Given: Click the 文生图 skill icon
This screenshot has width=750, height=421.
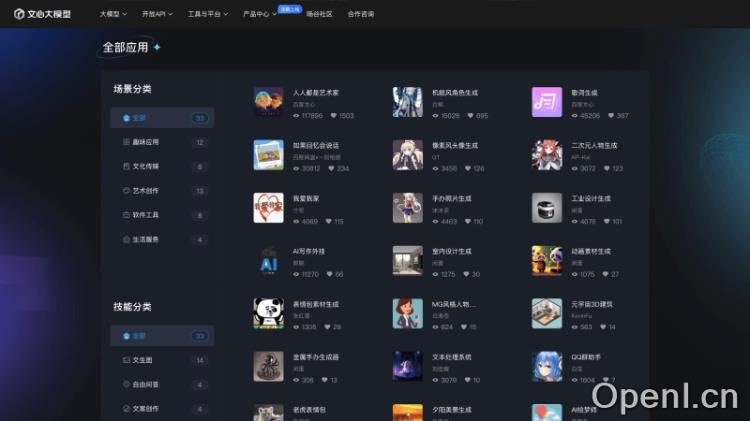Looking at the screenshot, I should click(126, 360).
